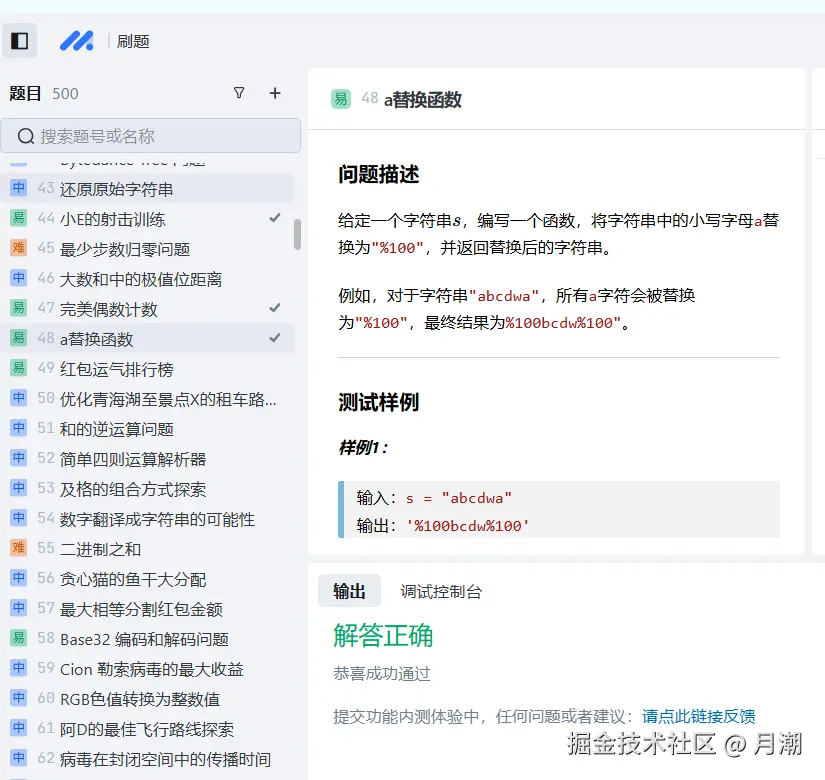
Task: Open the filter dropdown above the problem list
Action: click(x=239, y=93)
